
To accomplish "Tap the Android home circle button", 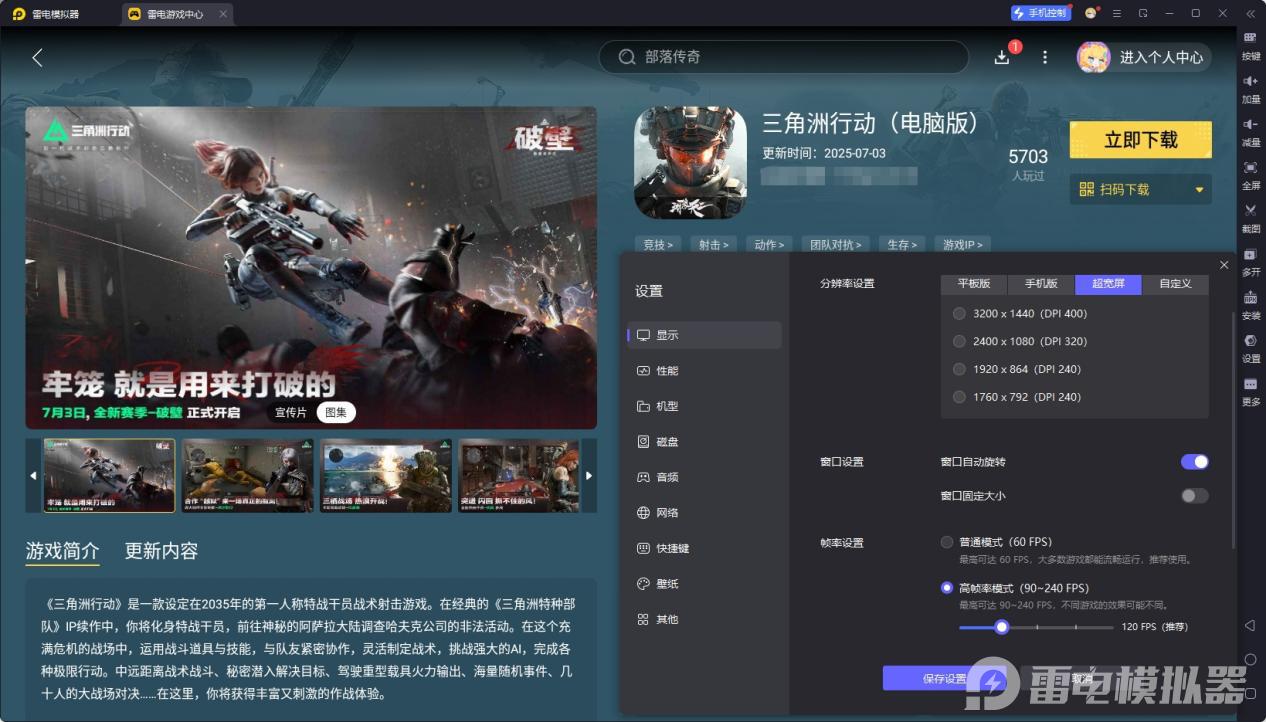I will (x=1250, y=659).
